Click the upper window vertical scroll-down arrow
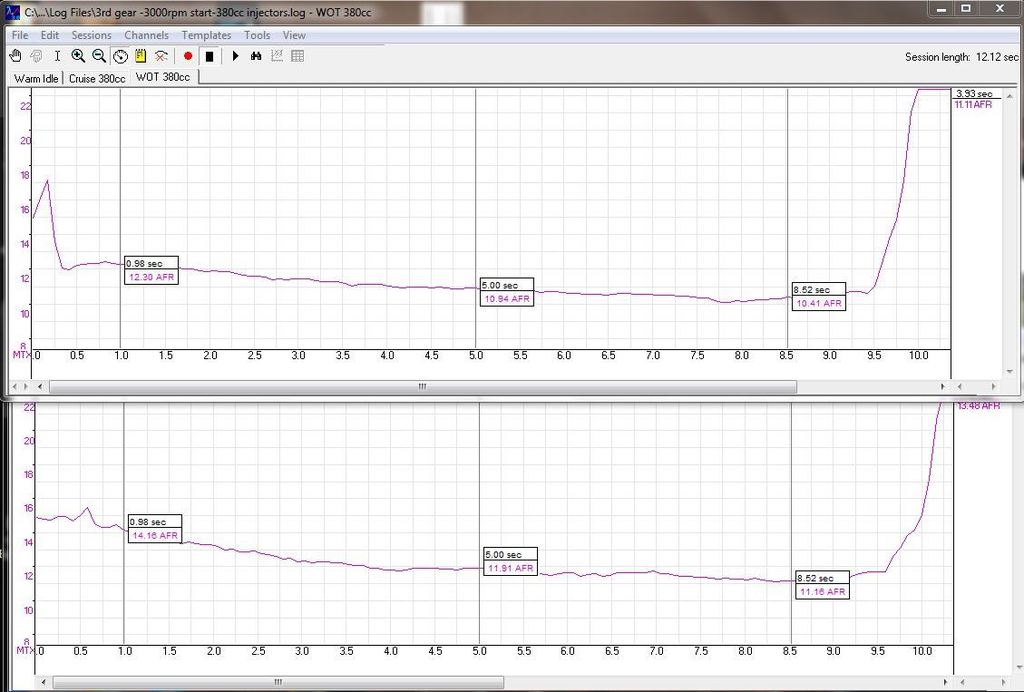 1012,371
